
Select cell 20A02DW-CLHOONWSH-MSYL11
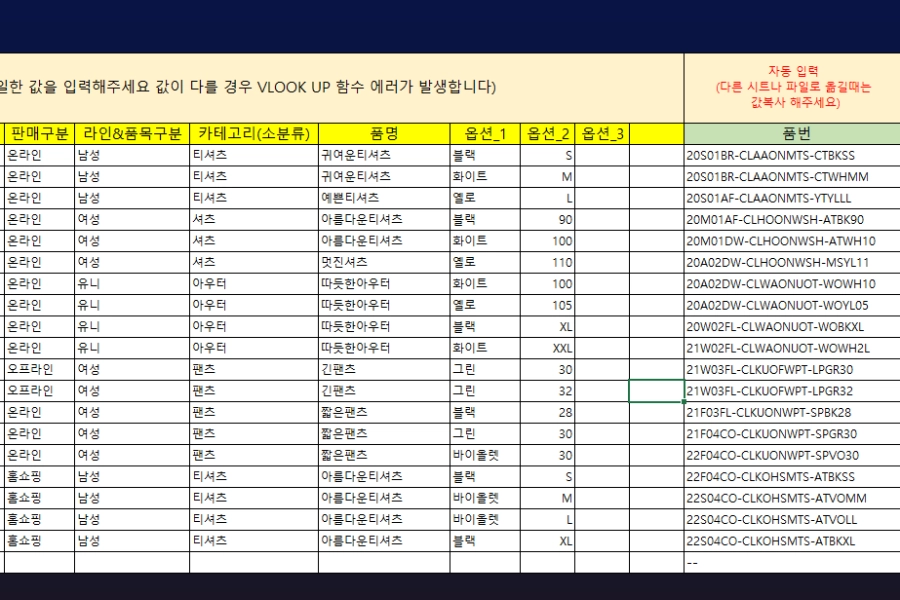click(x=792, y=262)
